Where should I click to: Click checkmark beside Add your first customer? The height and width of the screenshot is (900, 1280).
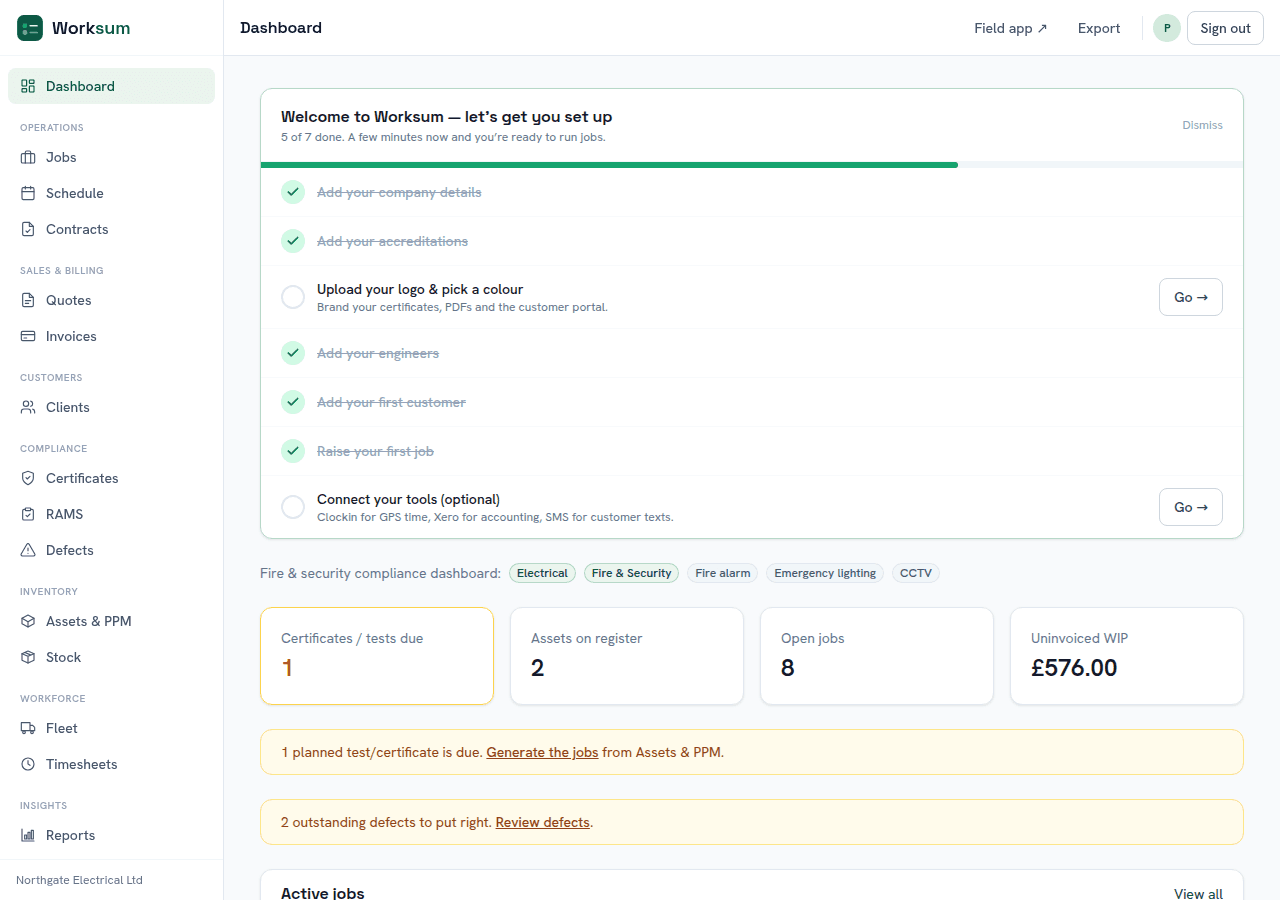pos(293,402)
